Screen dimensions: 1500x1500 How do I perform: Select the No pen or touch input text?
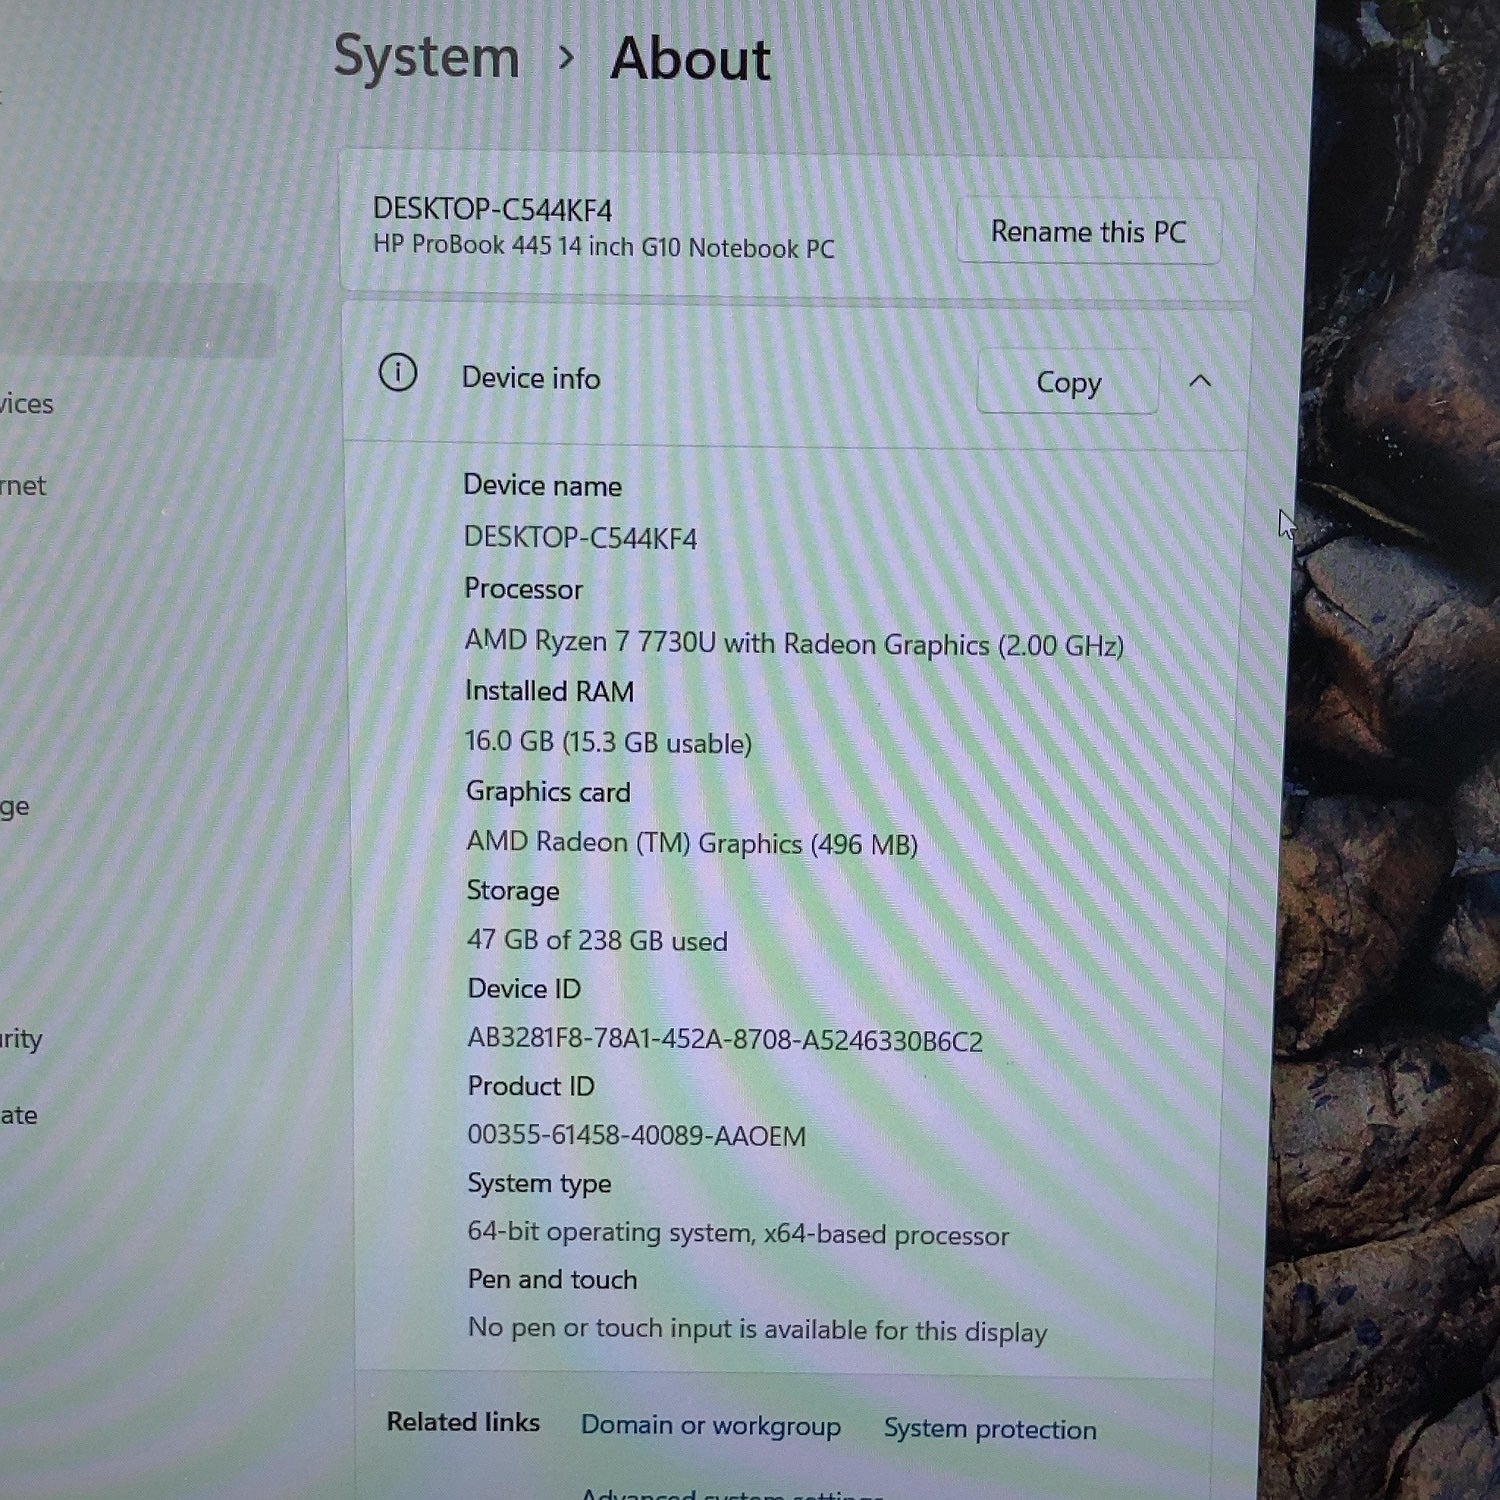point(757,1330)
